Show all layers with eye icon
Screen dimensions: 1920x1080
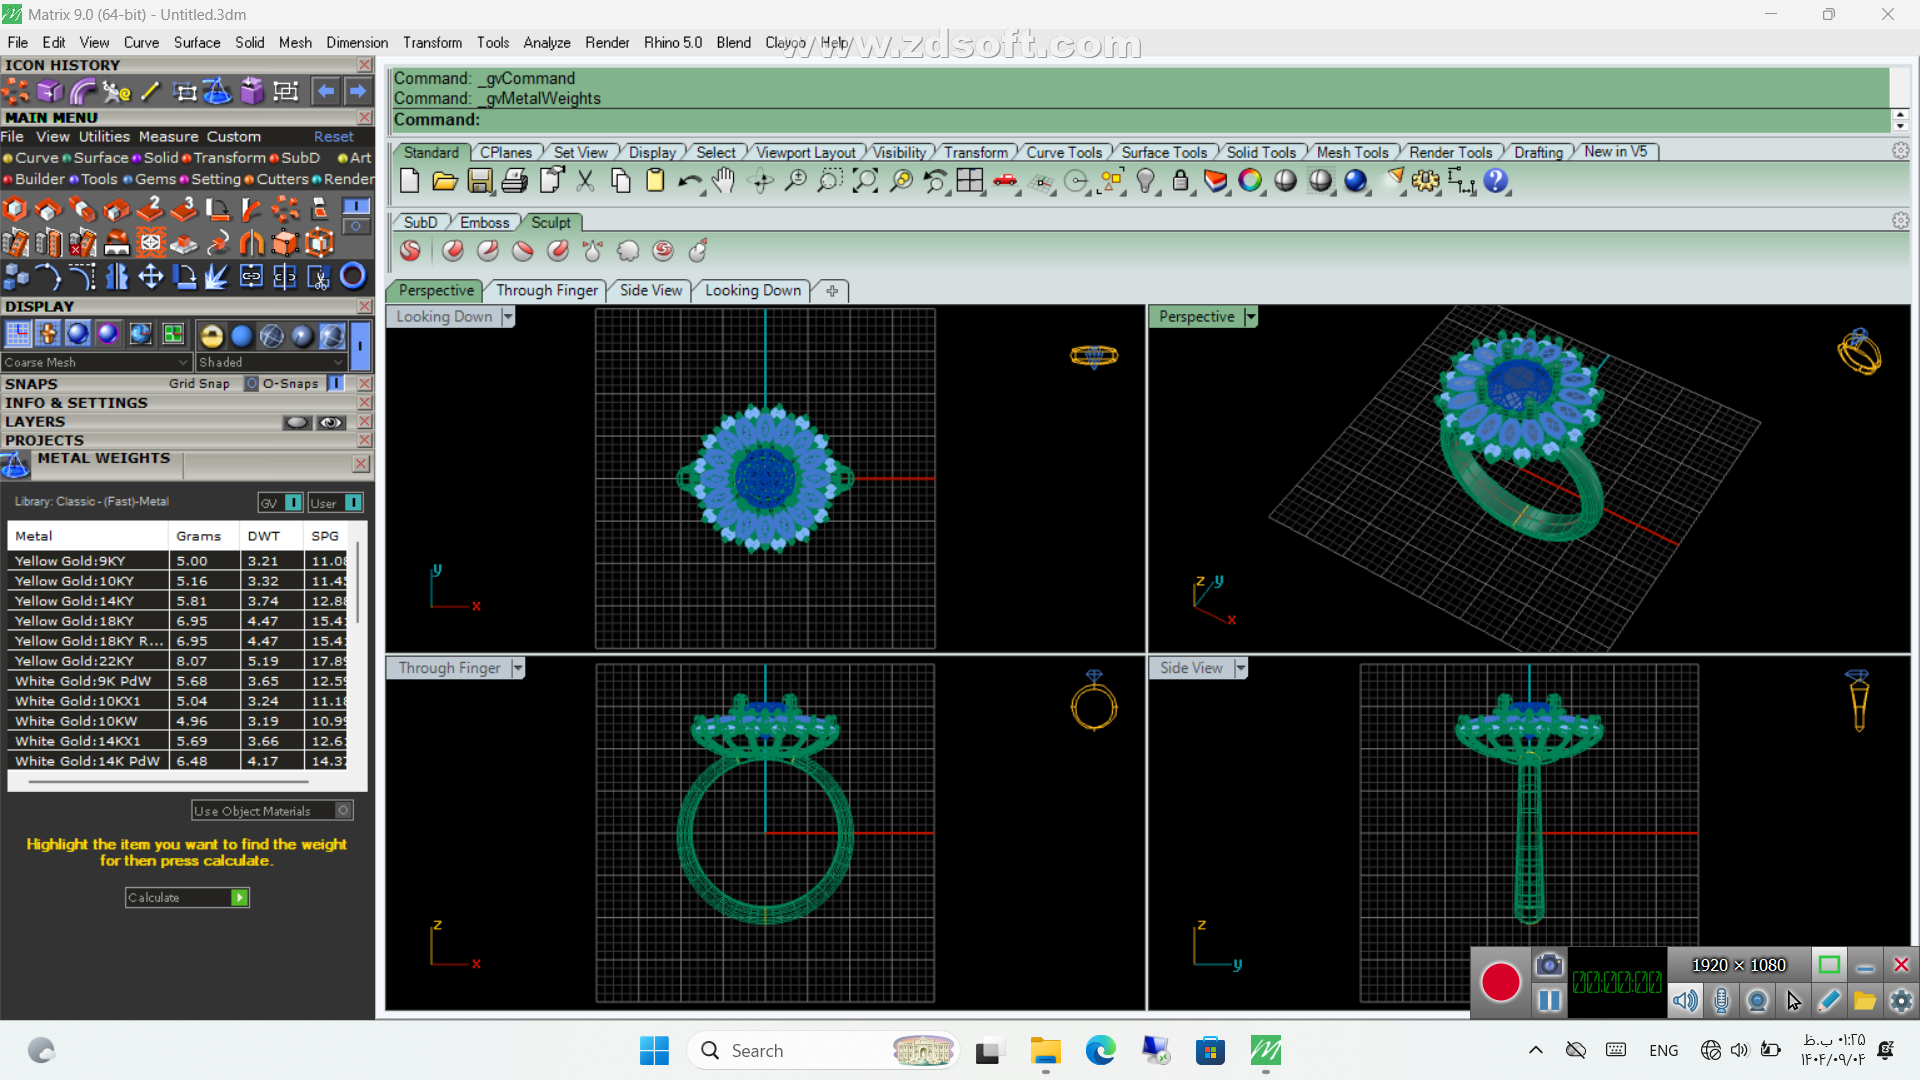pos(331,422)
